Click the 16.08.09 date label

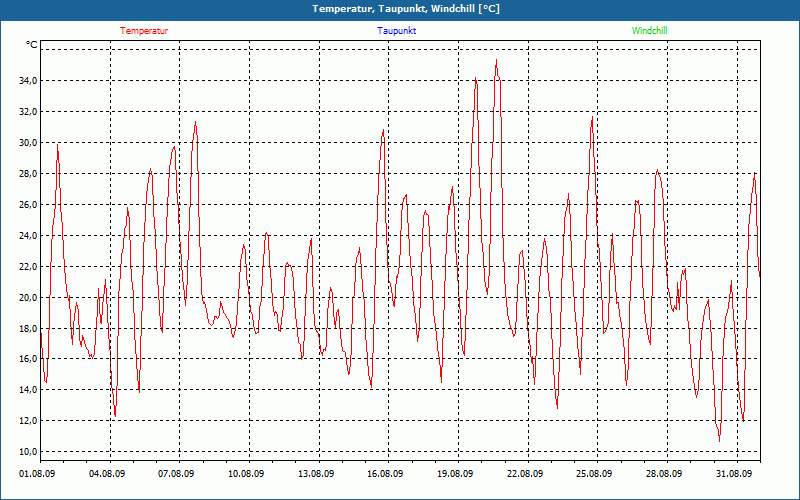pos(385,473)
